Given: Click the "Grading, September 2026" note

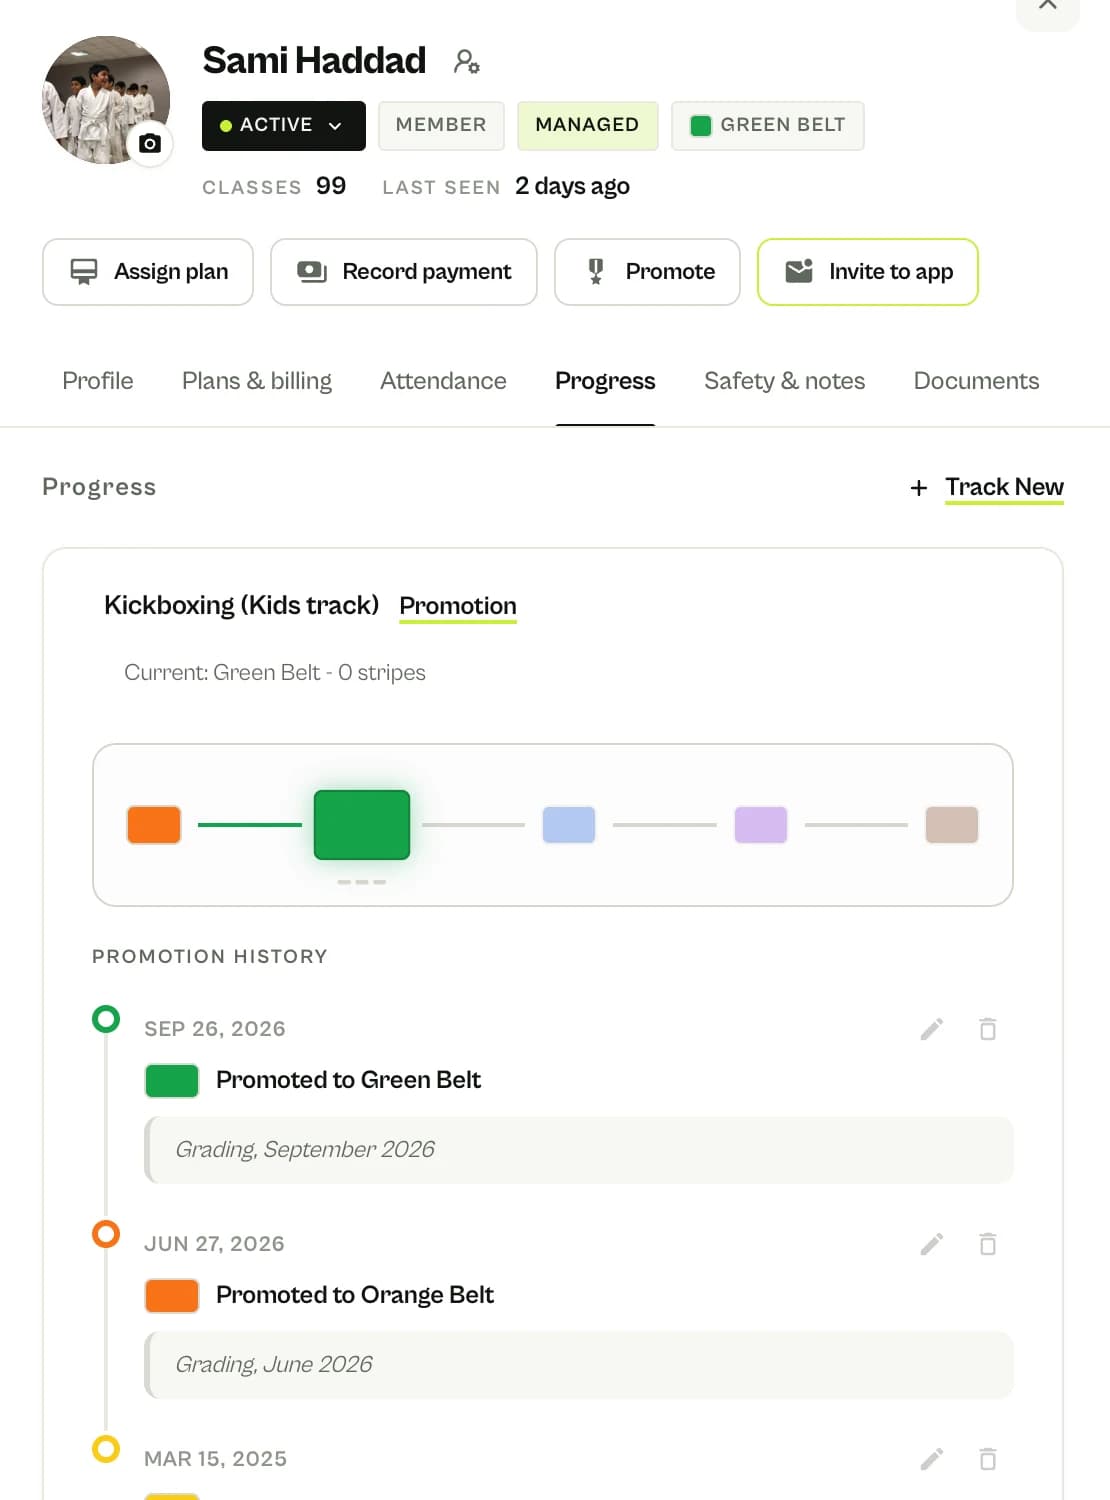Looking at the screenshot, I should point(579,1150).
